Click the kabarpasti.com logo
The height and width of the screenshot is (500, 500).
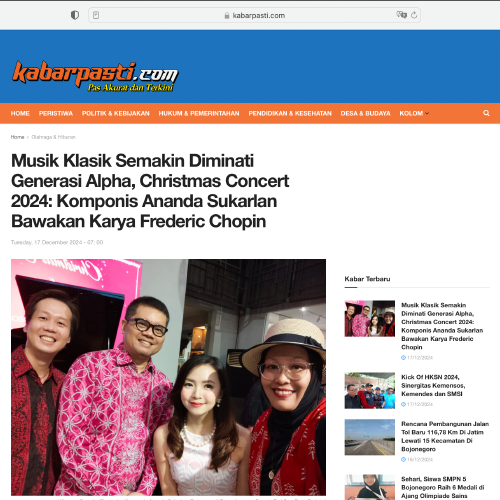click(x=95, y=76)
